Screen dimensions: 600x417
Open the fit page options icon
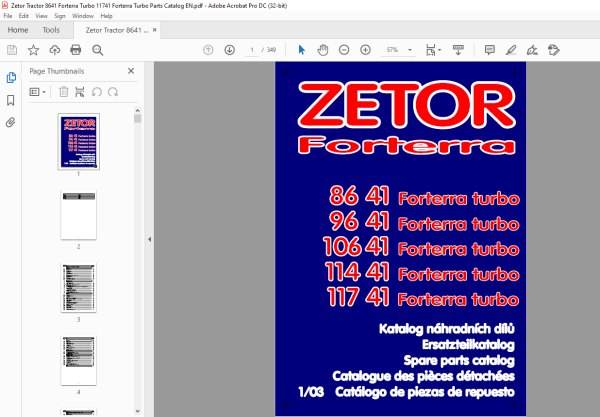(x=433, y=50)
